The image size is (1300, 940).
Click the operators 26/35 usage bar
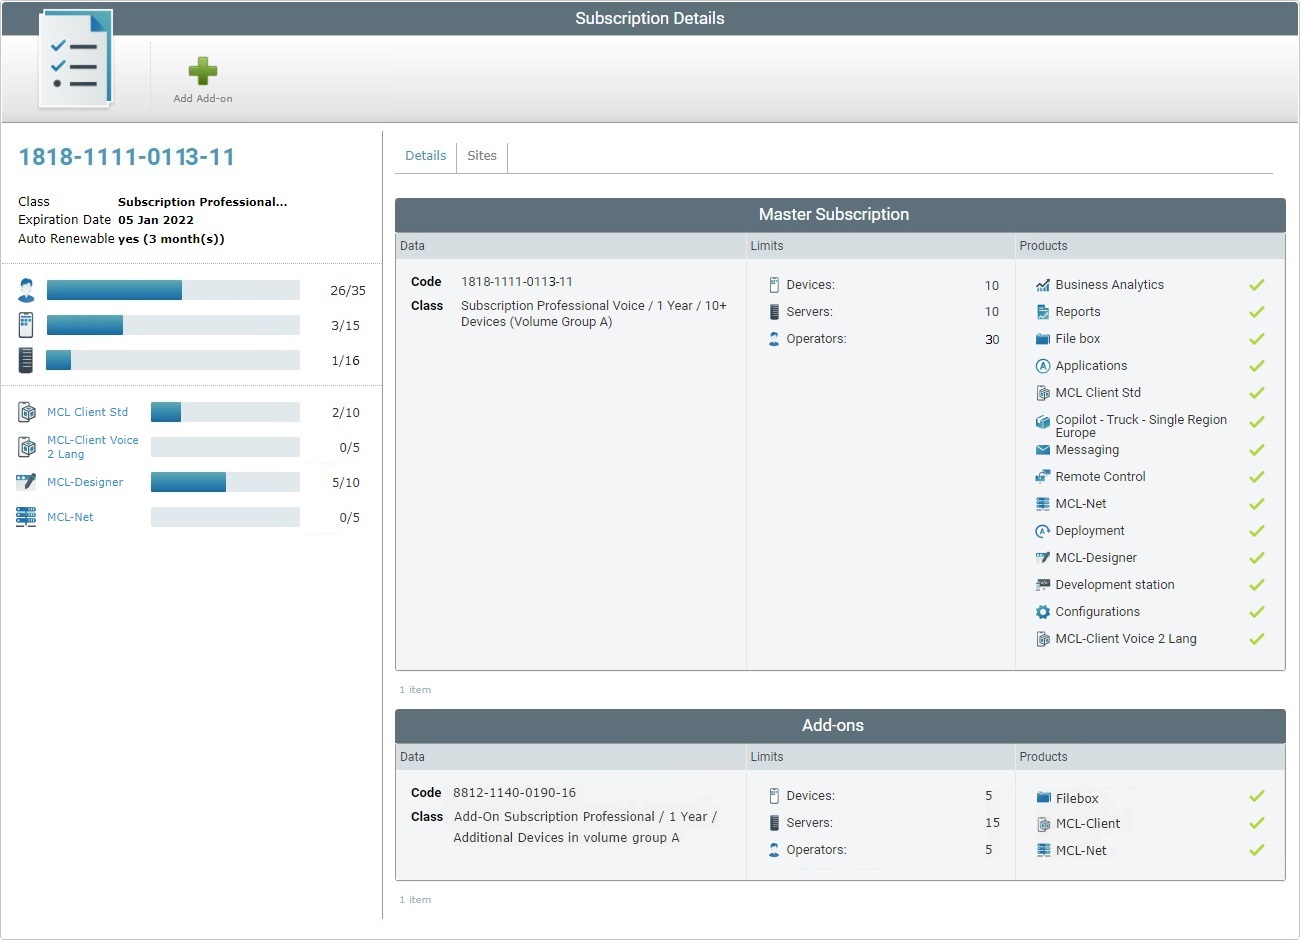(173, 290)
